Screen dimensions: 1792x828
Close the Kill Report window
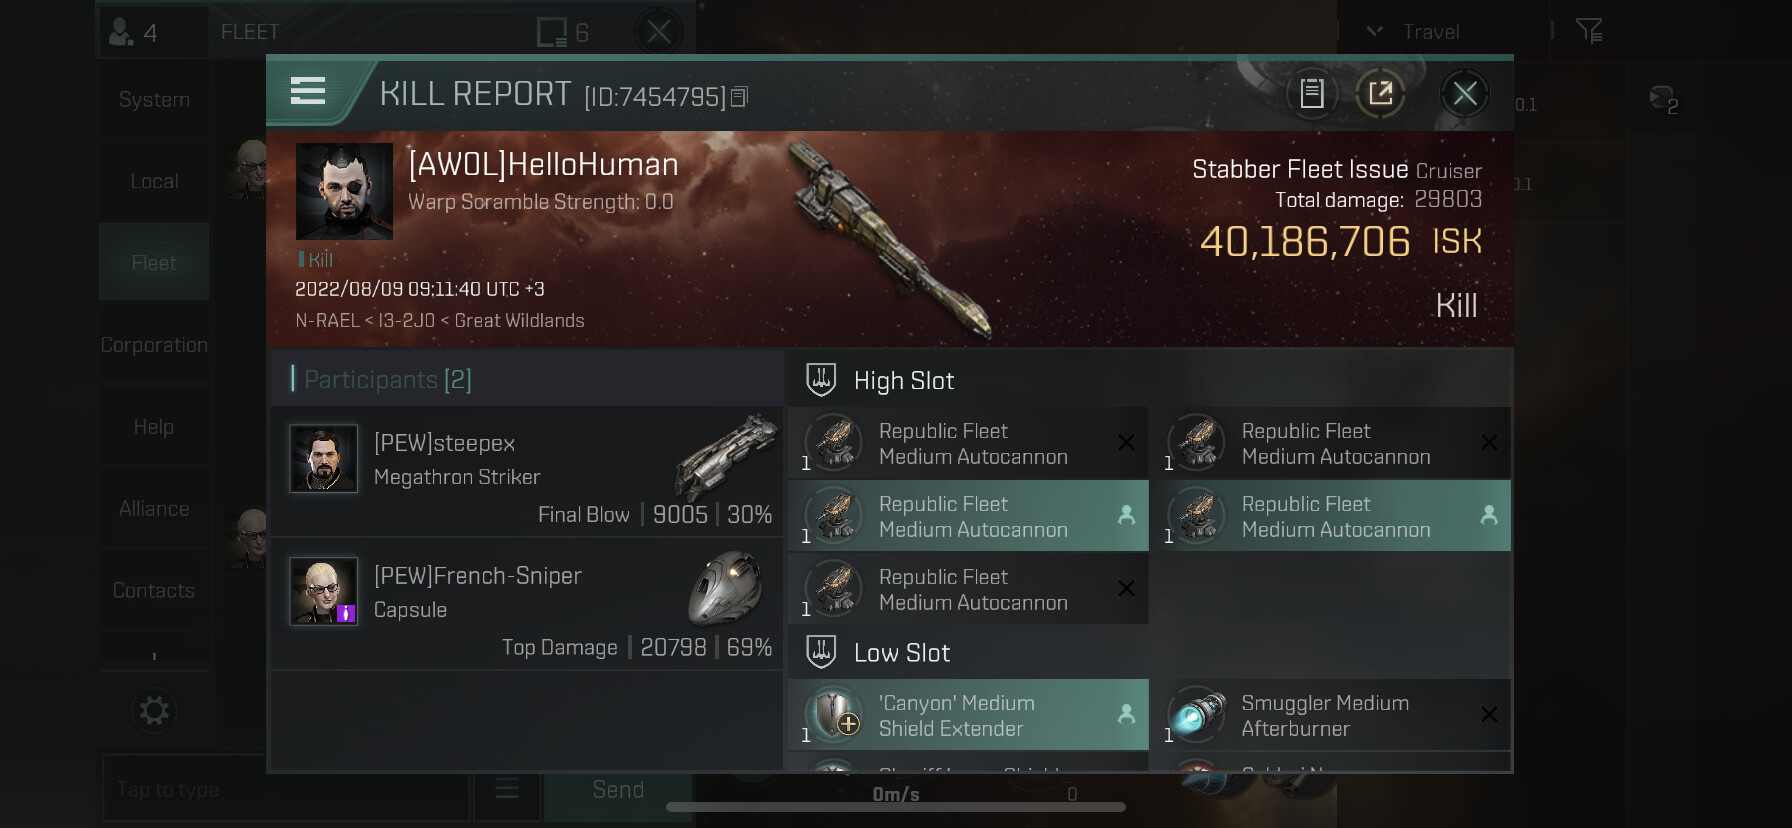tap(1464, 94)
